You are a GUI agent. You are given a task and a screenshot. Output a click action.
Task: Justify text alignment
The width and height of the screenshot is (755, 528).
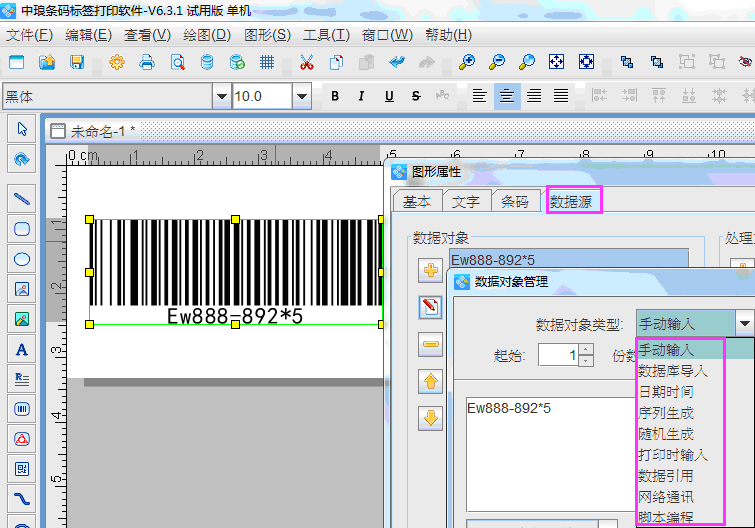pyautogui.click(x=561, y=96)
